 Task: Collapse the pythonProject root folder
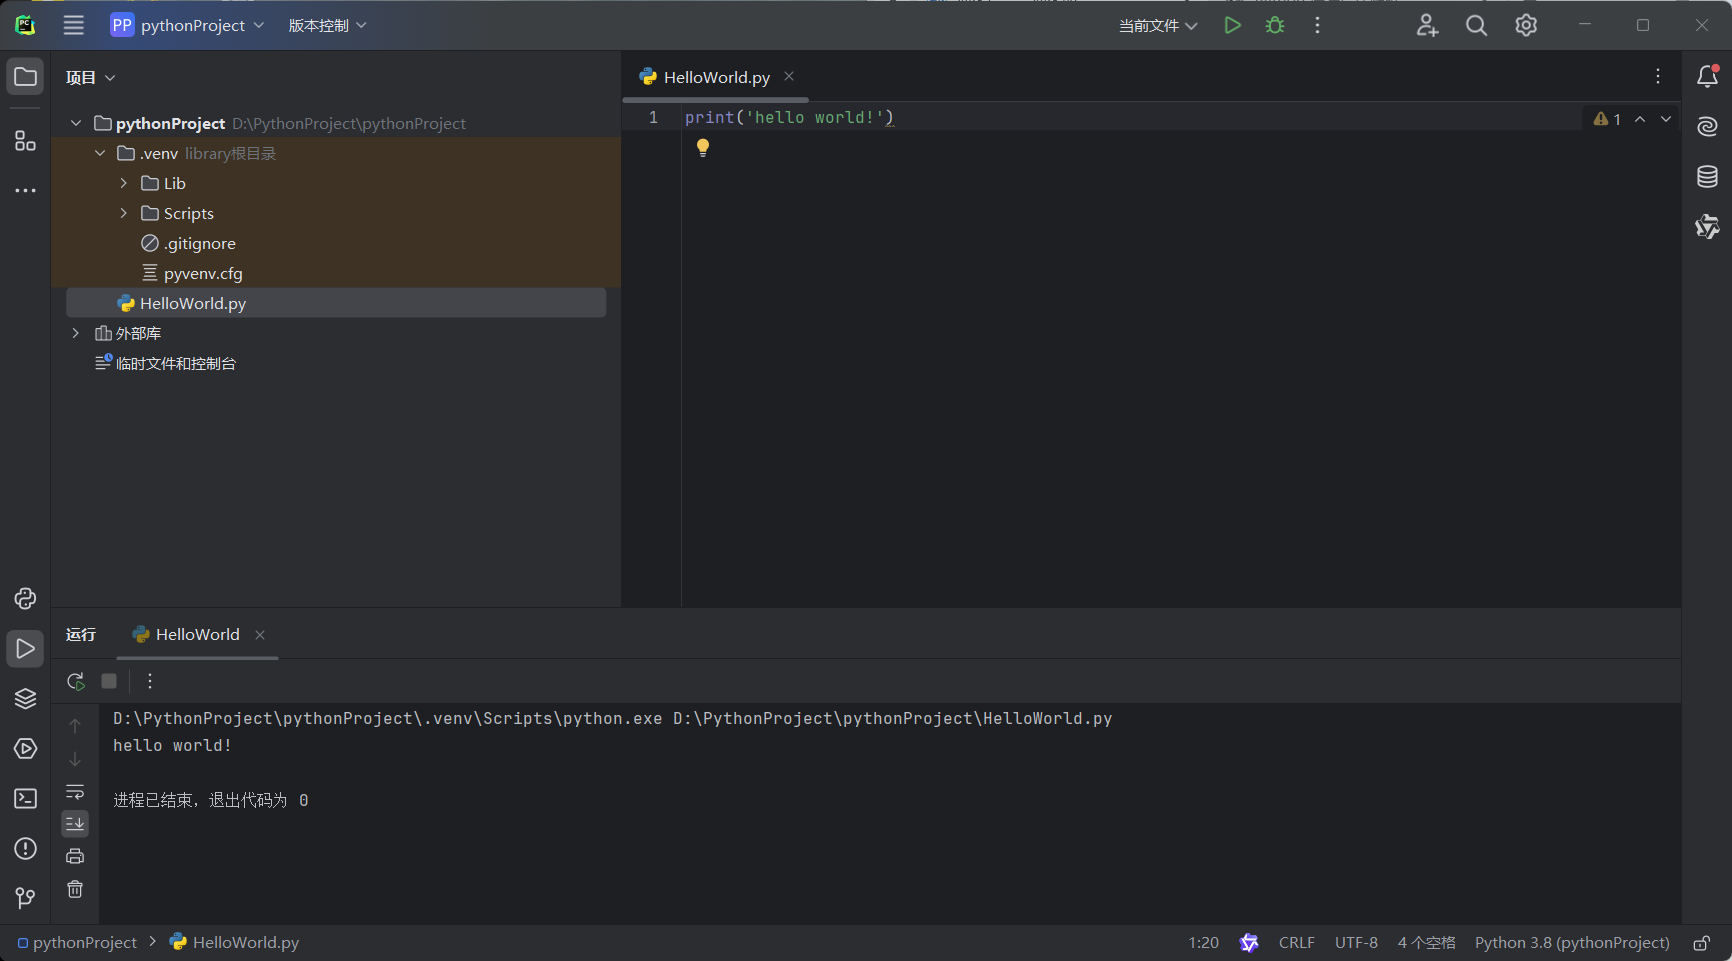point(76,123)
